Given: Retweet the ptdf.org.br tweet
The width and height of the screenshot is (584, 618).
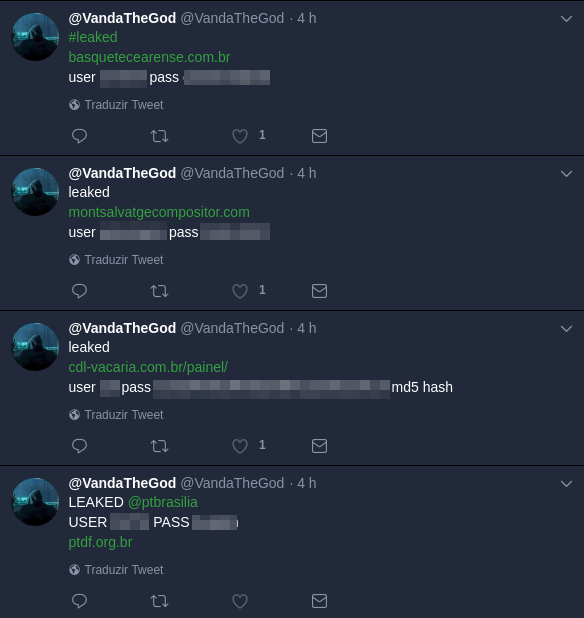Looking at the screenshot, I should click(159, 601).
